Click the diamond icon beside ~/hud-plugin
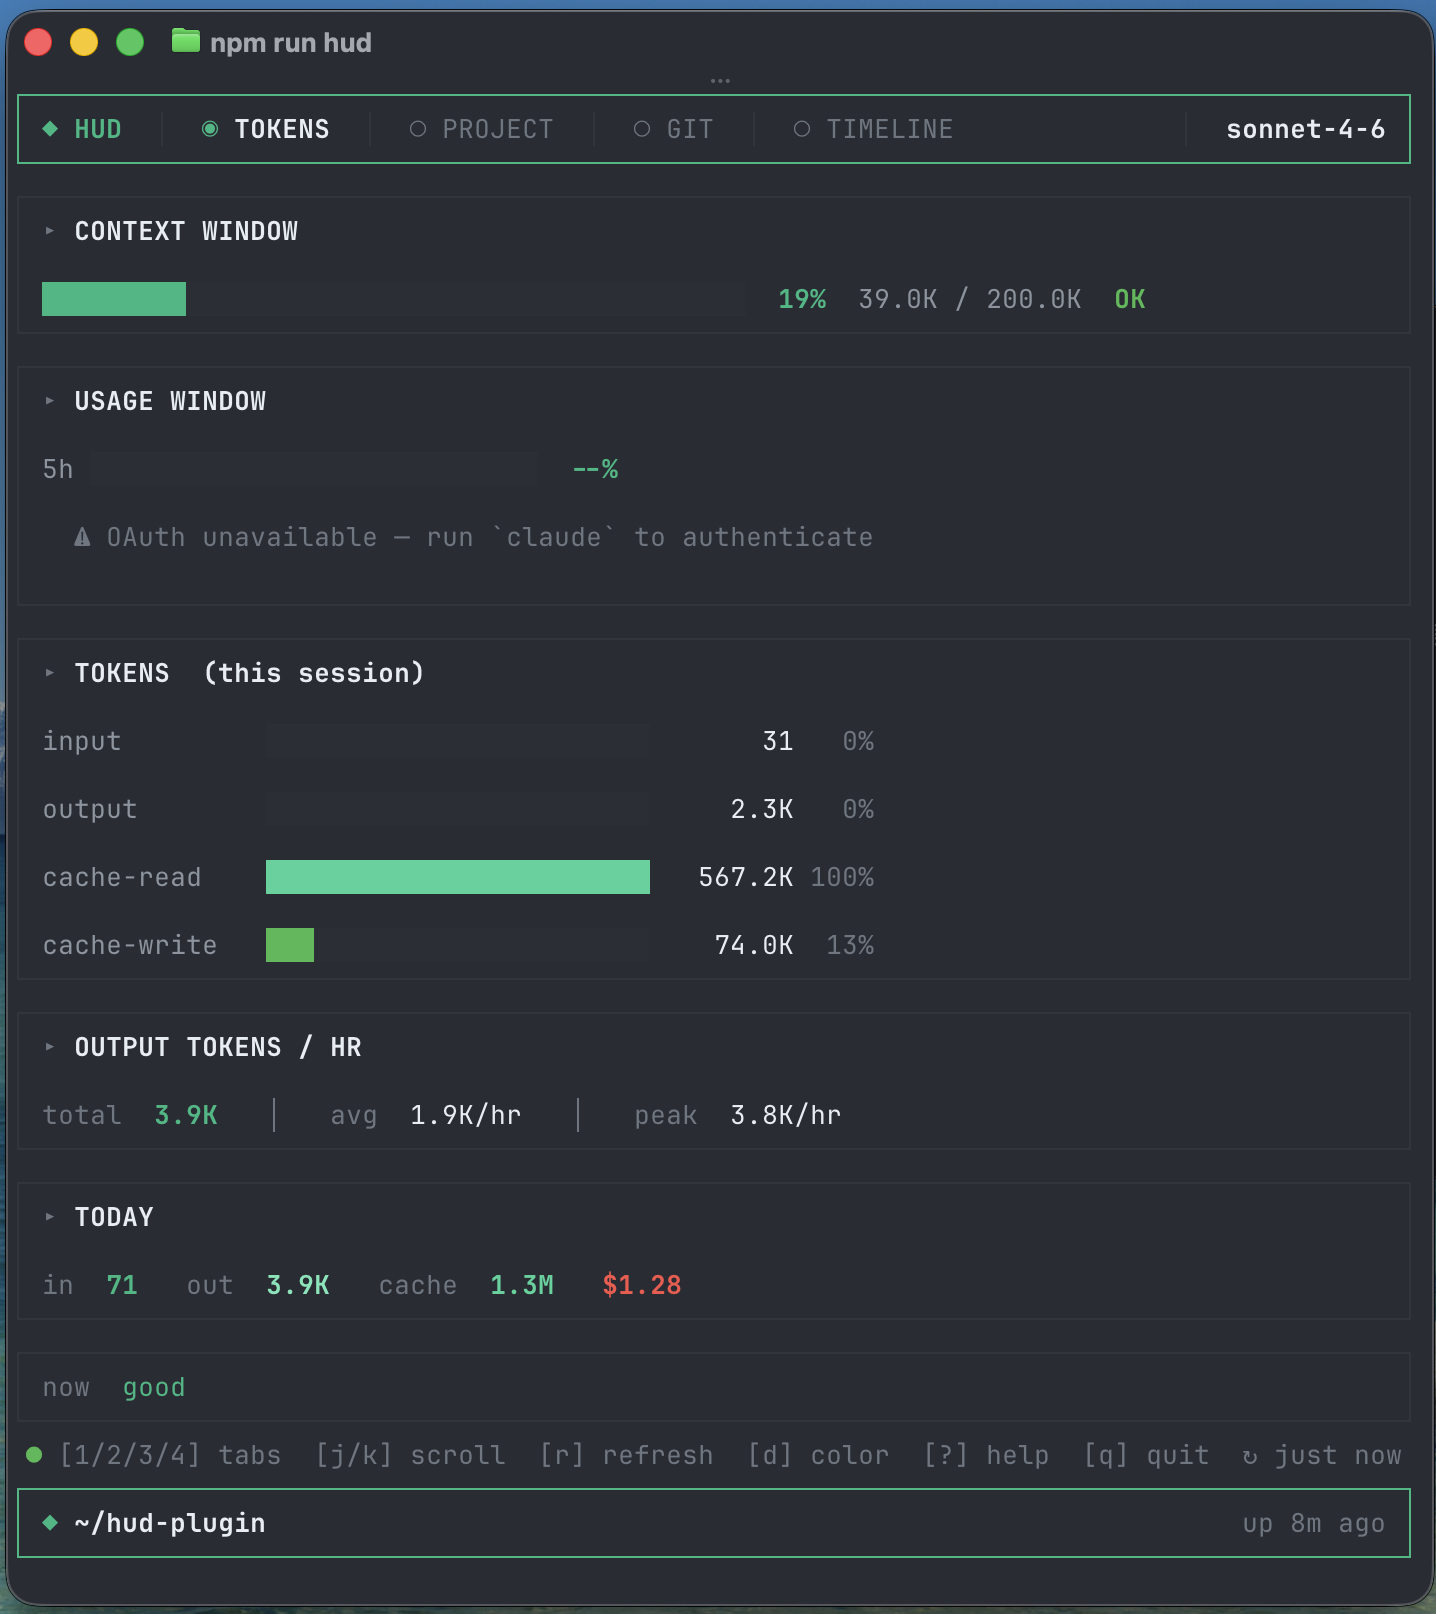 50,1523
